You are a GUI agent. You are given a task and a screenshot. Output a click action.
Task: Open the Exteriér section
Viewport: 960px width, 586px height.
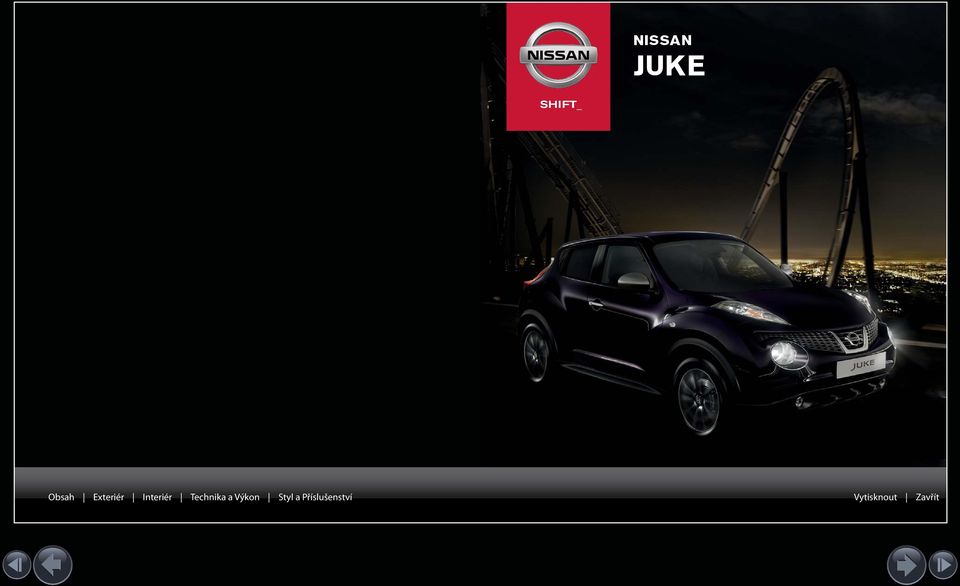(108, 497)
